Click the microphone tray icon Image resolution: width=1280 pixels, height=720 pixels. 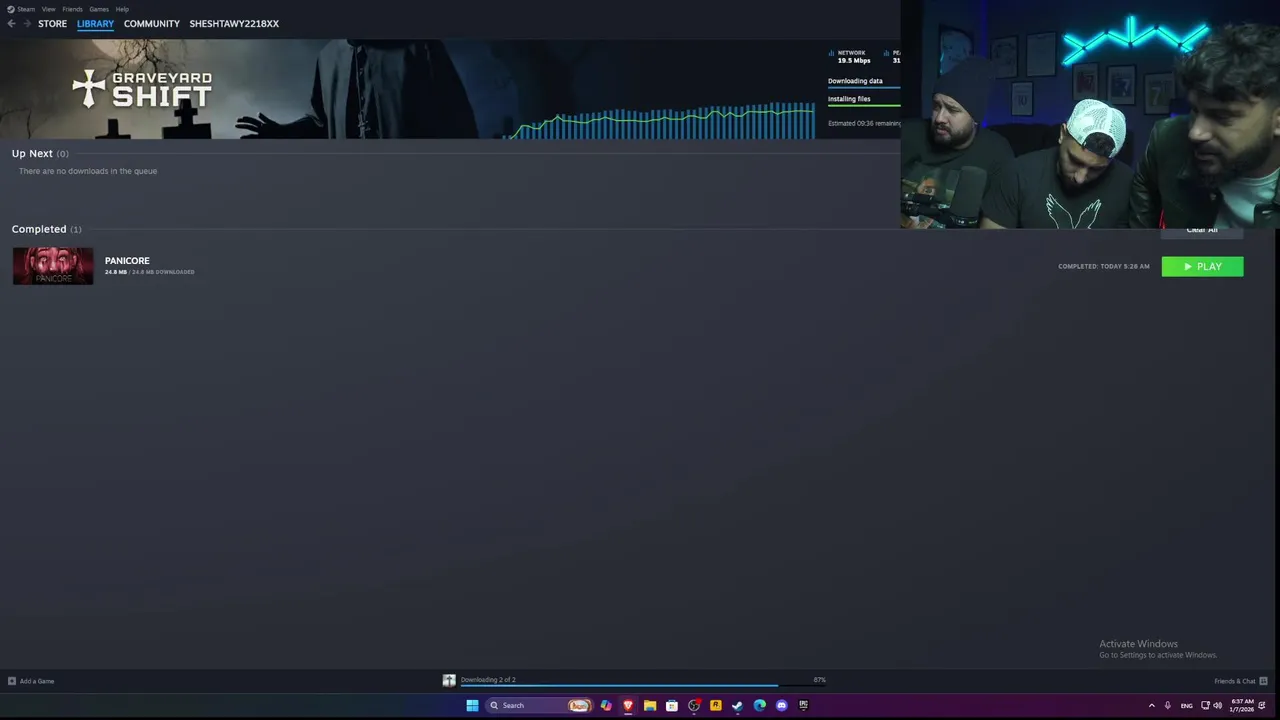tap(1167, 705)
